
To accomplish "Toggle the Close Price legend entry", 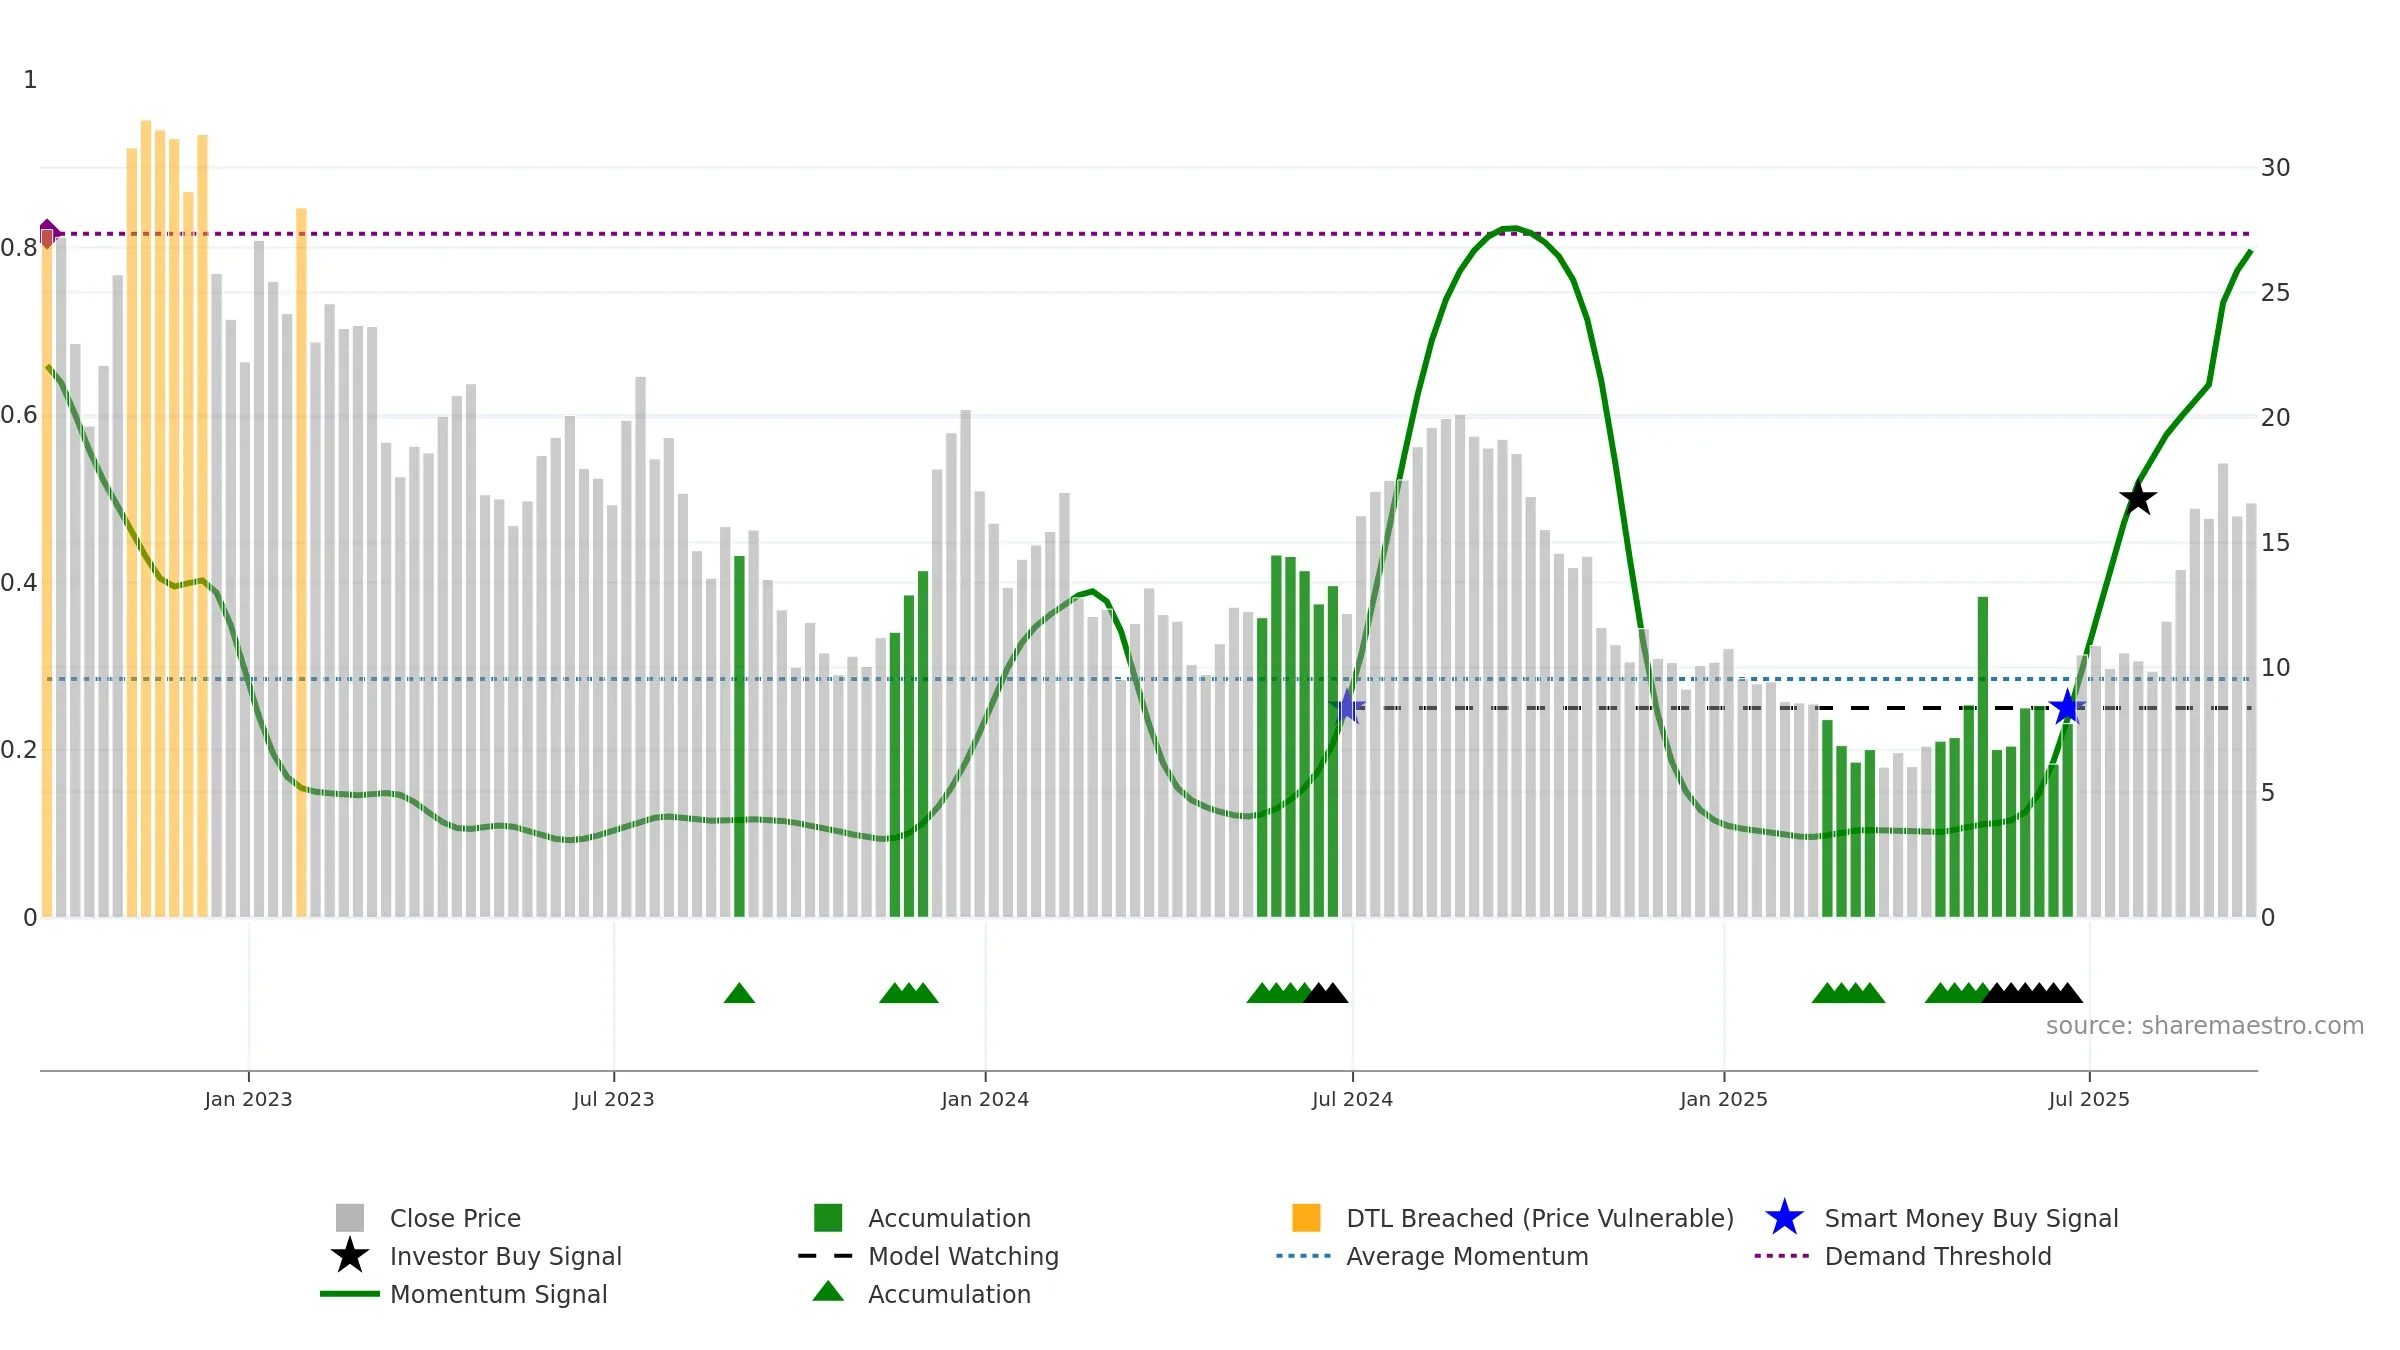I will (x=455, y=1218).
